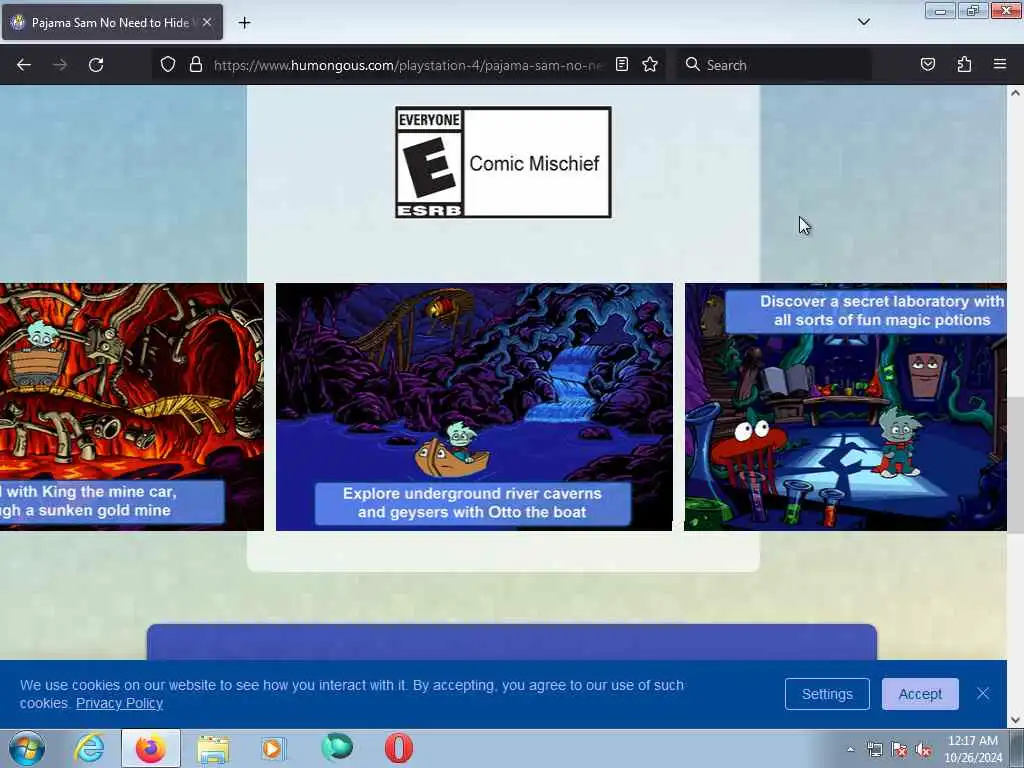Viewport: 1024px width, 768px height.
Task: Open the Windows Start menu
Action: point(27,748)
